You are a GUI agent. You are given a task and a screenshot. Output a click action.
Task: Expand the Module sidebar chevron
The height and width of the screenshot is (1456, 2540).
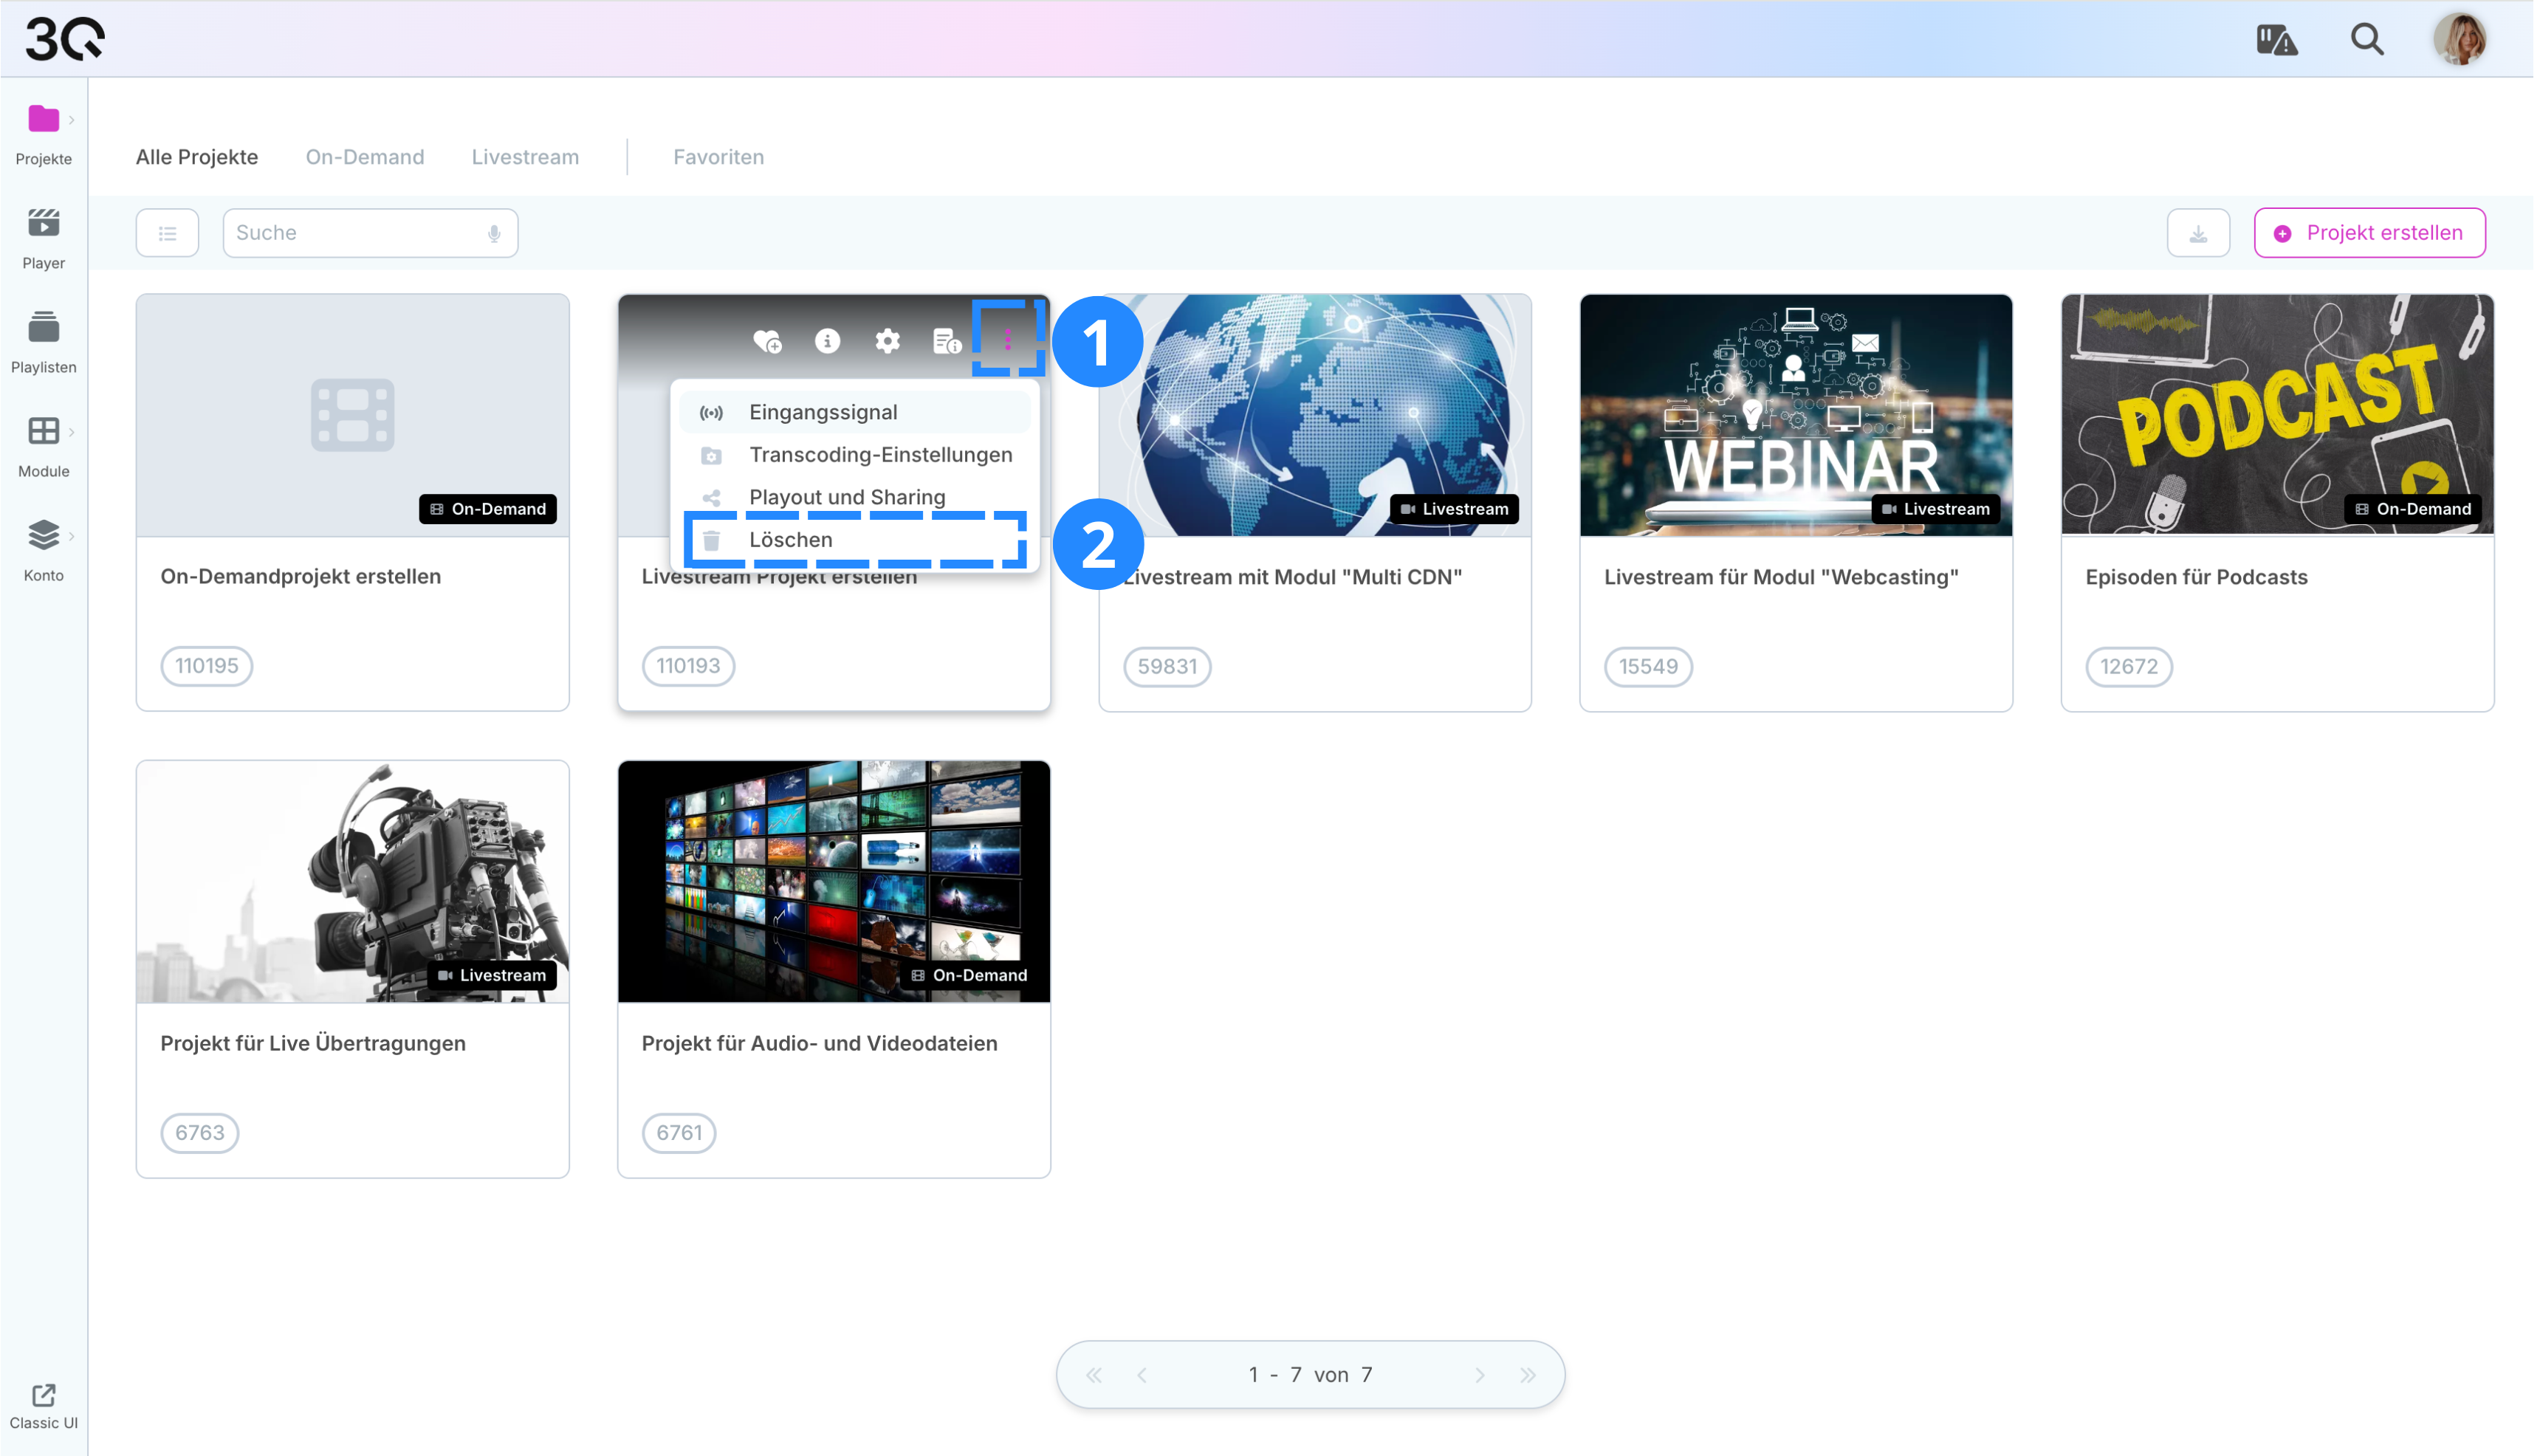72,431
